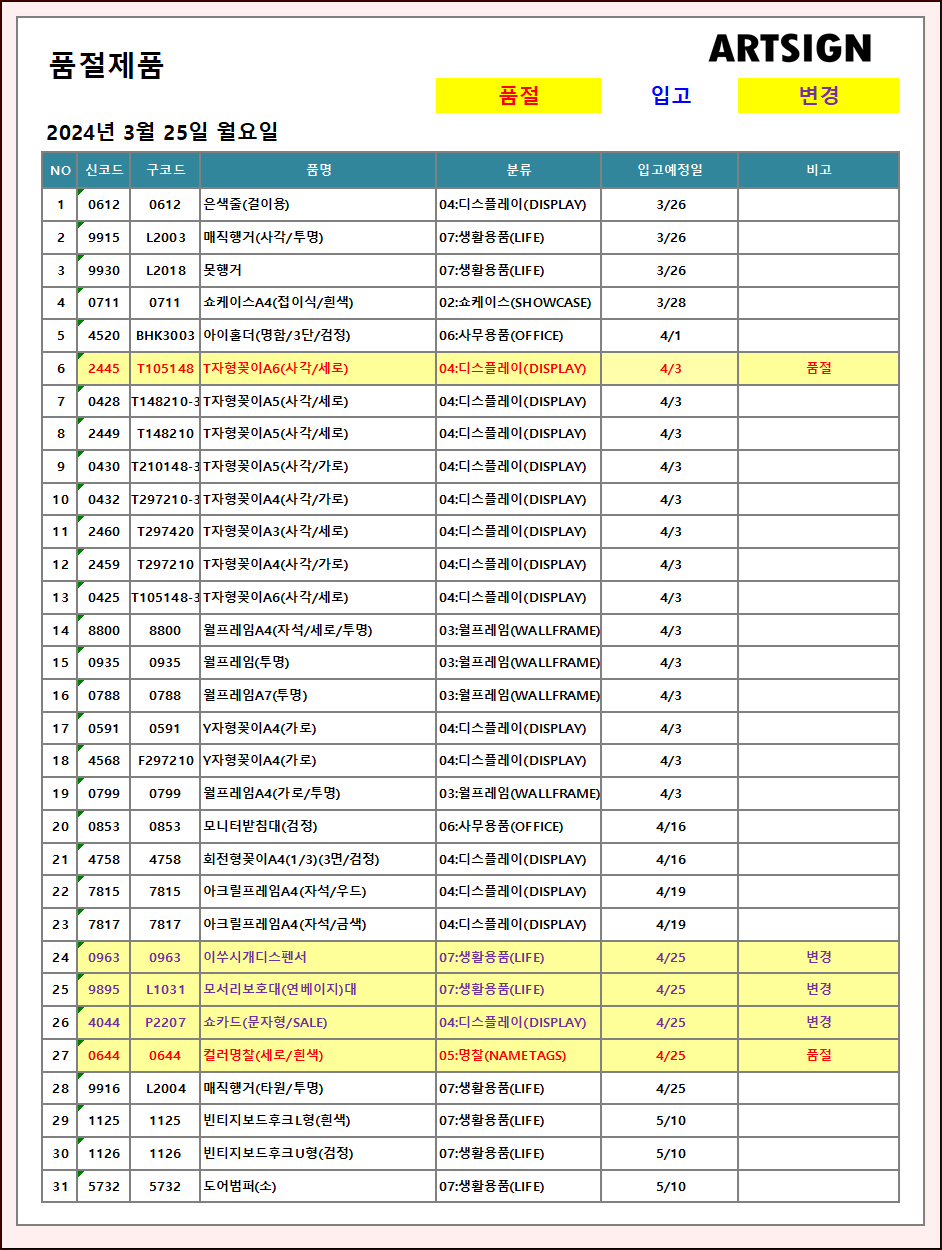Select the 분류 column header
The height and width of the screenshot is (1250, 942).
click(518, 170)
